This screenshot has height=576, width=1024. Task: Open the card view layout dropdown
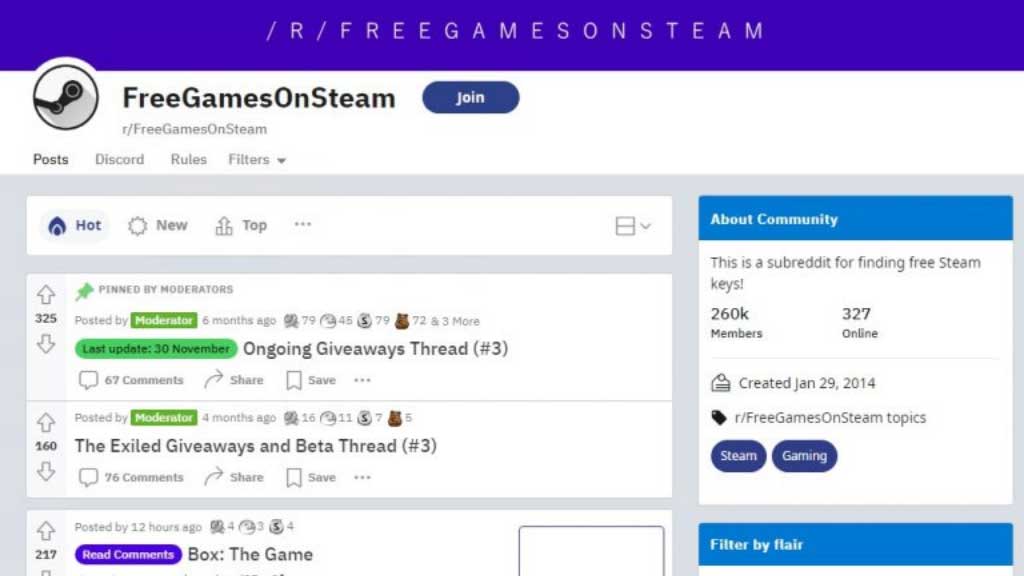coord(633,226)
